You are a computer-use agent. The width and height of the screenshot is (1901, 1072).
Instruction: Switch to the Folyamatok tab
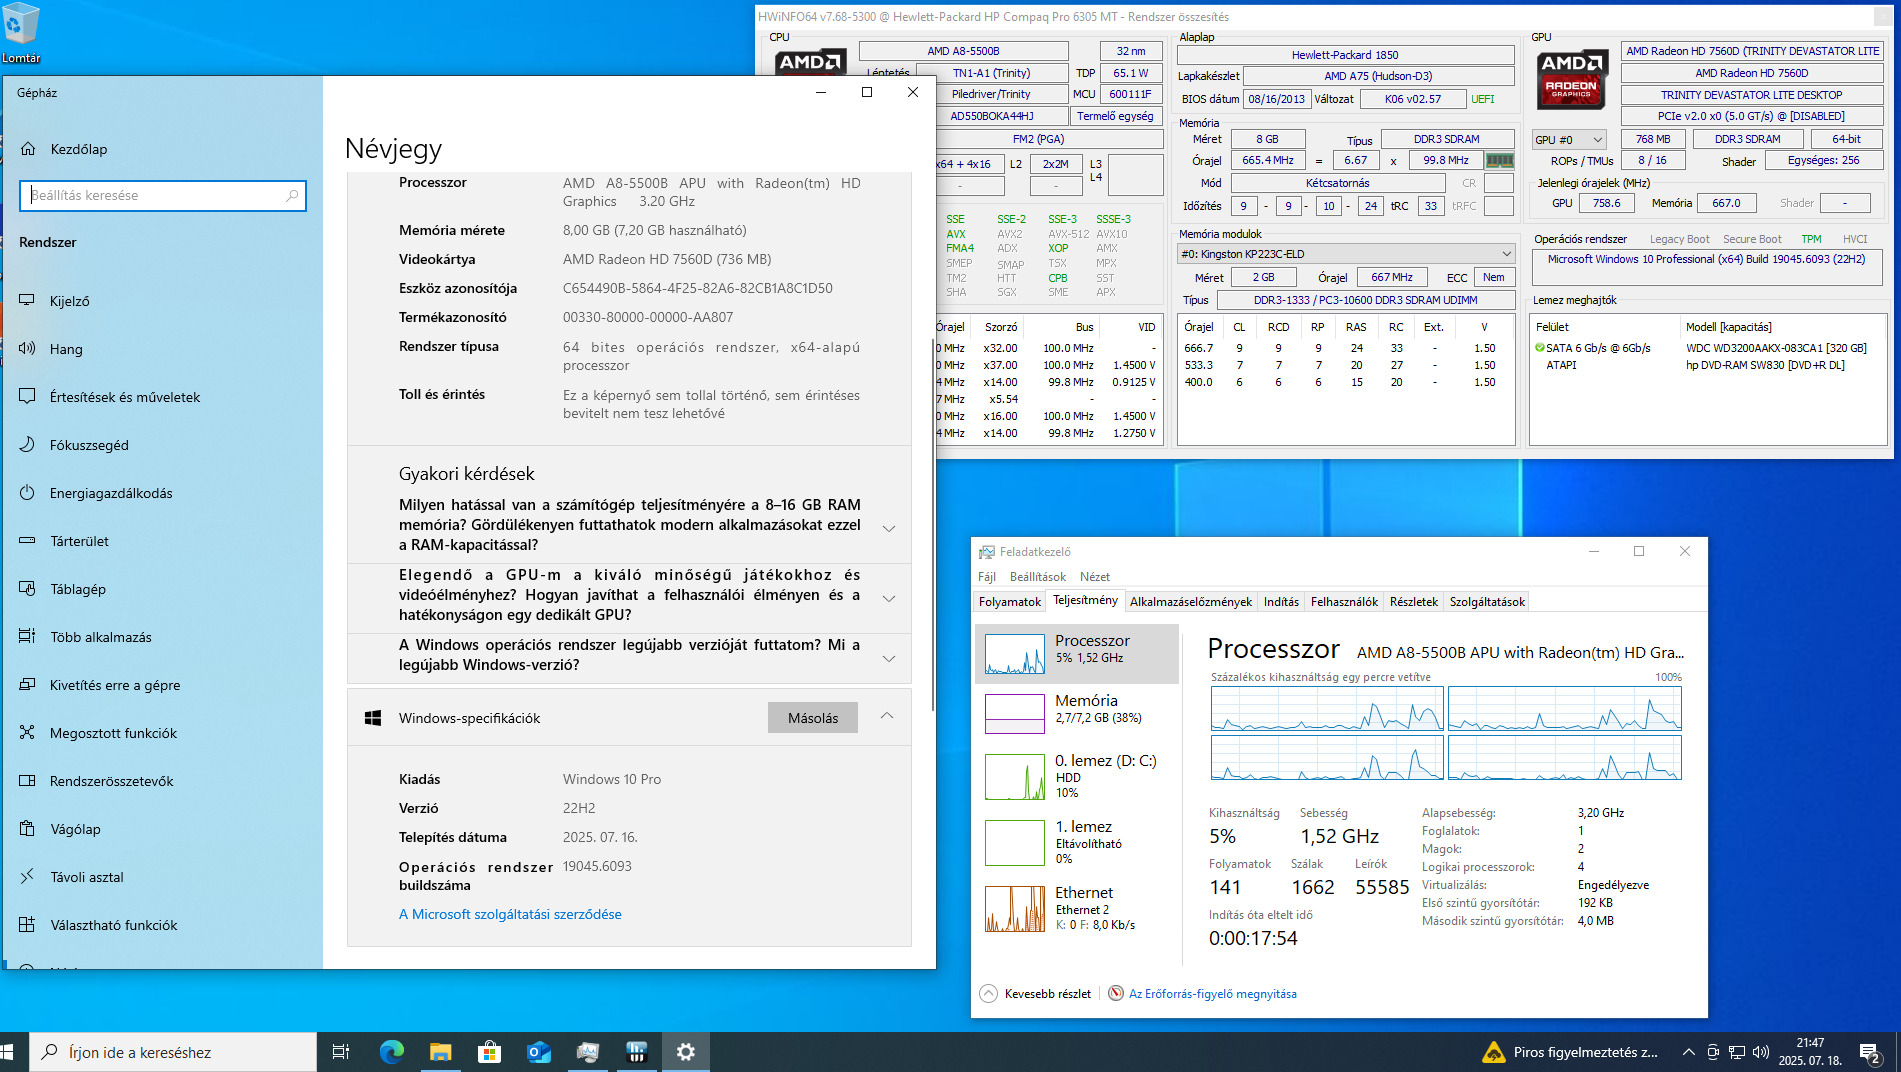1010,602
